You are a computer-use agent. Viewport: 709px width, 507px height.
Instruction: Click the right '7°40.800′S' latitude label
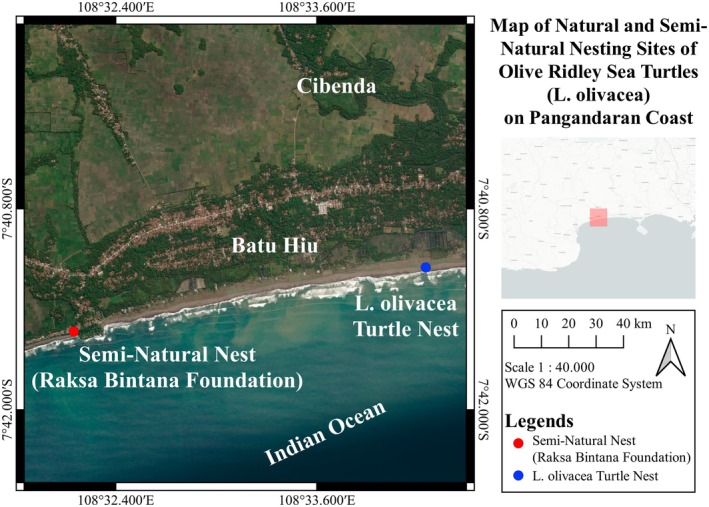point(482,209)
